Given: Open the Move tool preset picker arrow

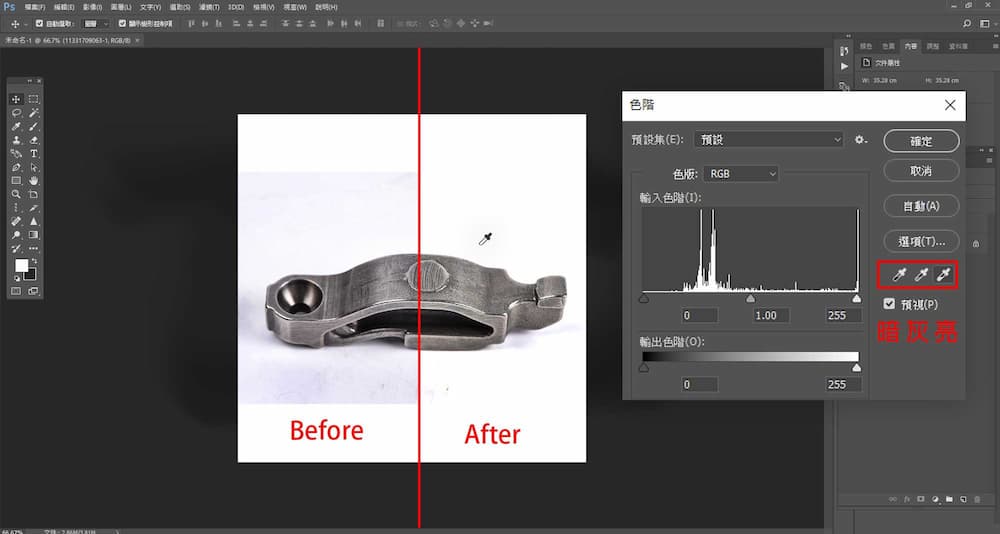Looking at the screenshot, I should tap(26, 24).
